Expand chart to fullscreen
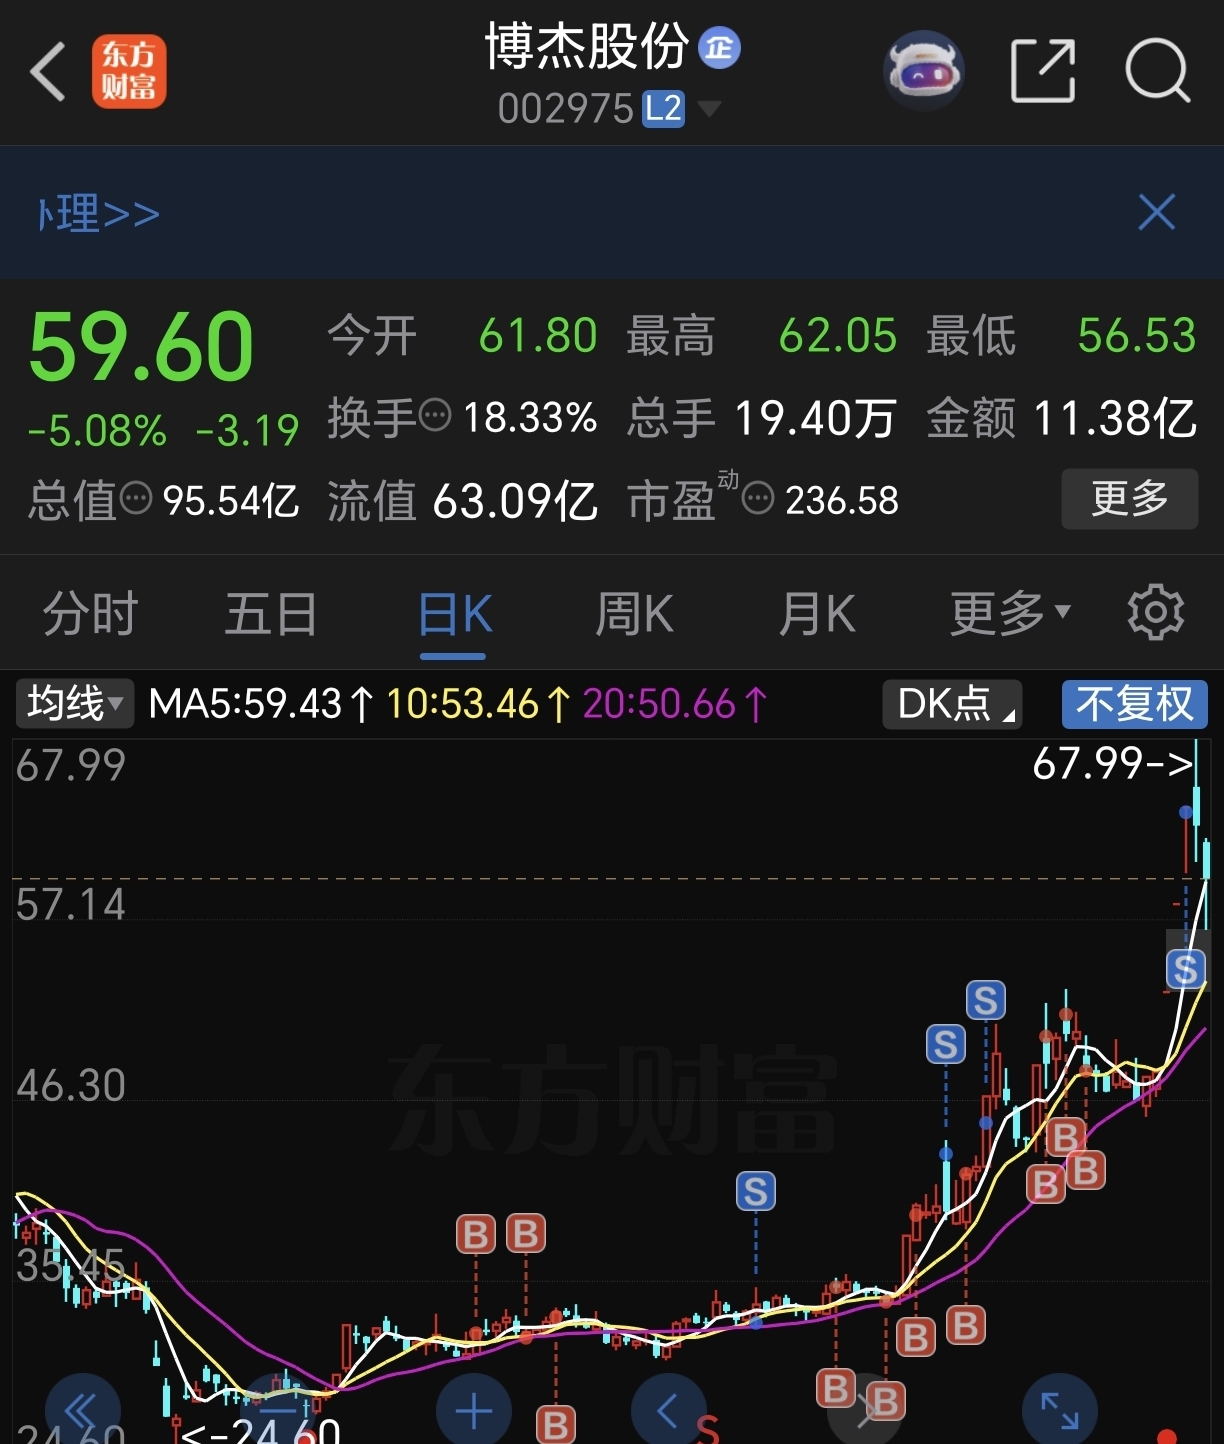 coord(1060,1410)
